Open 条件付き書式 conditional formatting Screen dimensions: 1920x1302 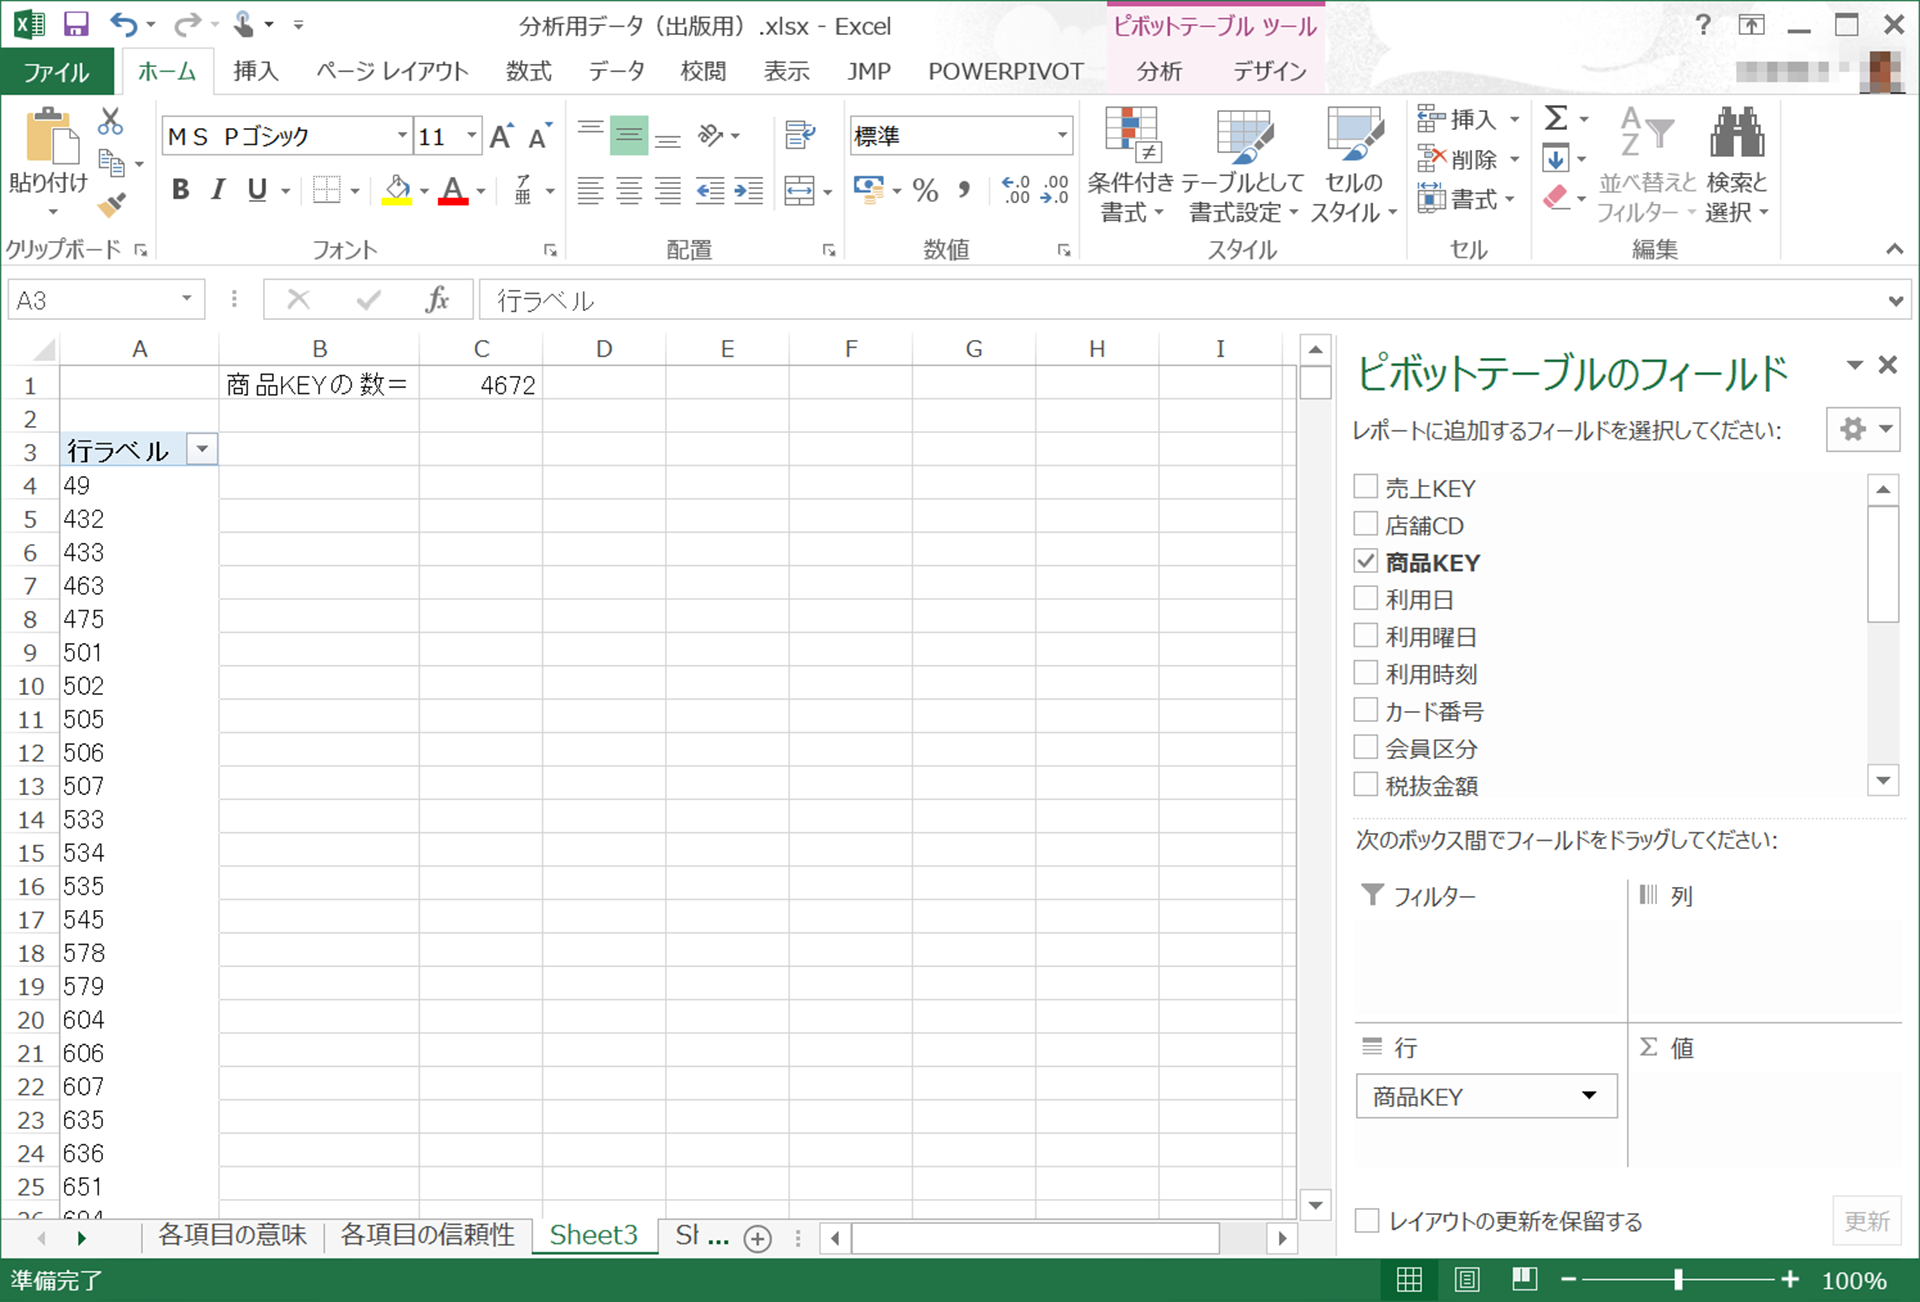(x=1130, y=165)
